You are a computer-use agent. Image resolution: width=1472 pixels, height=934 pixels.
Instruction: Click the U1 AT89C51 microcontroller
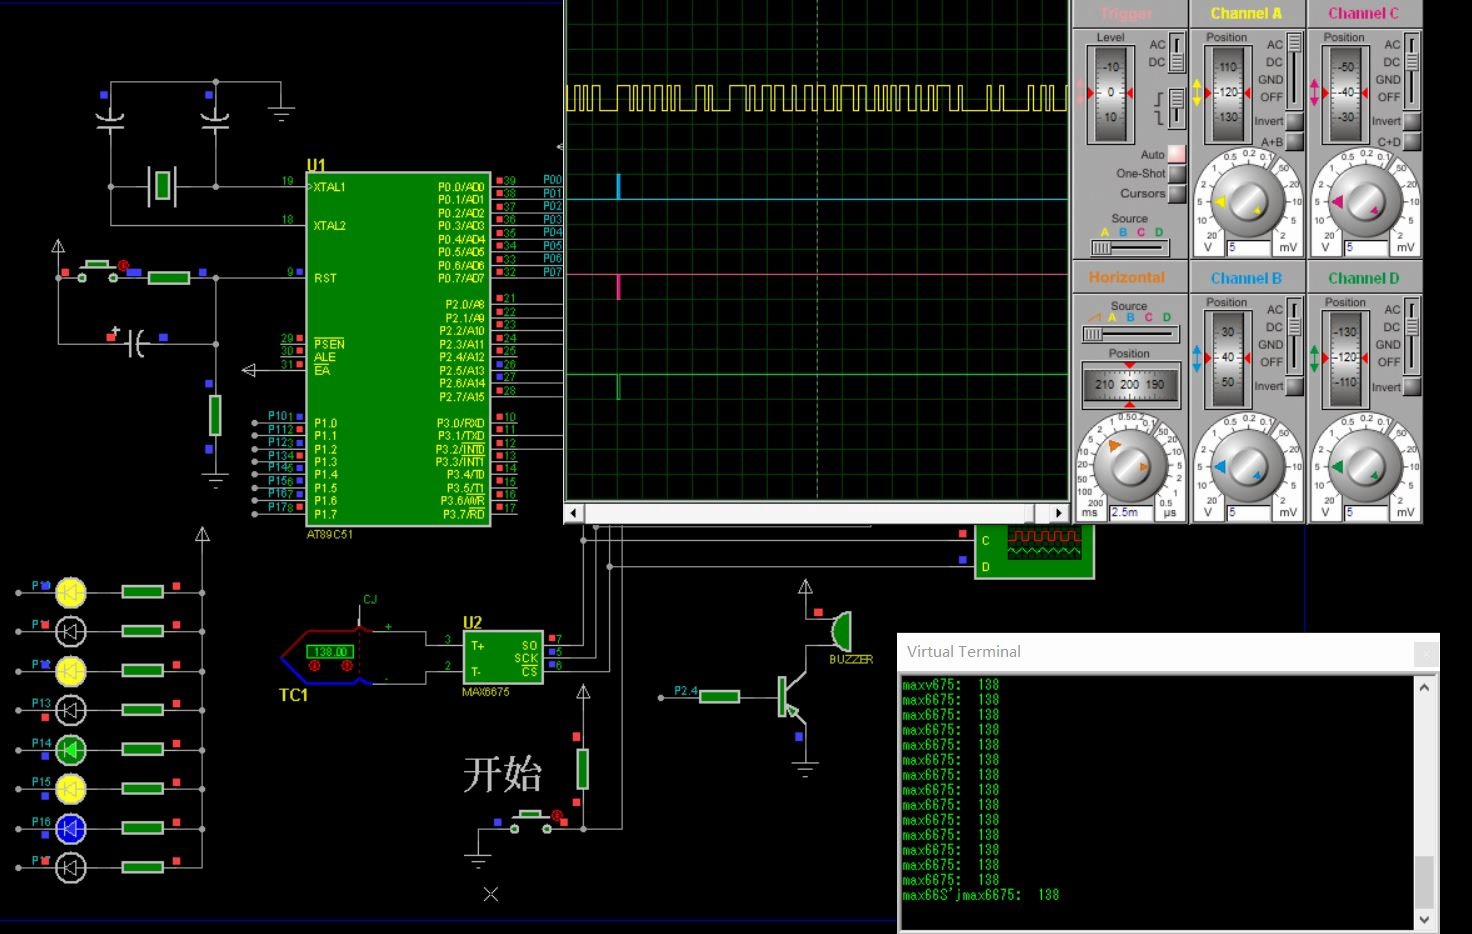(x=398, y=348)
